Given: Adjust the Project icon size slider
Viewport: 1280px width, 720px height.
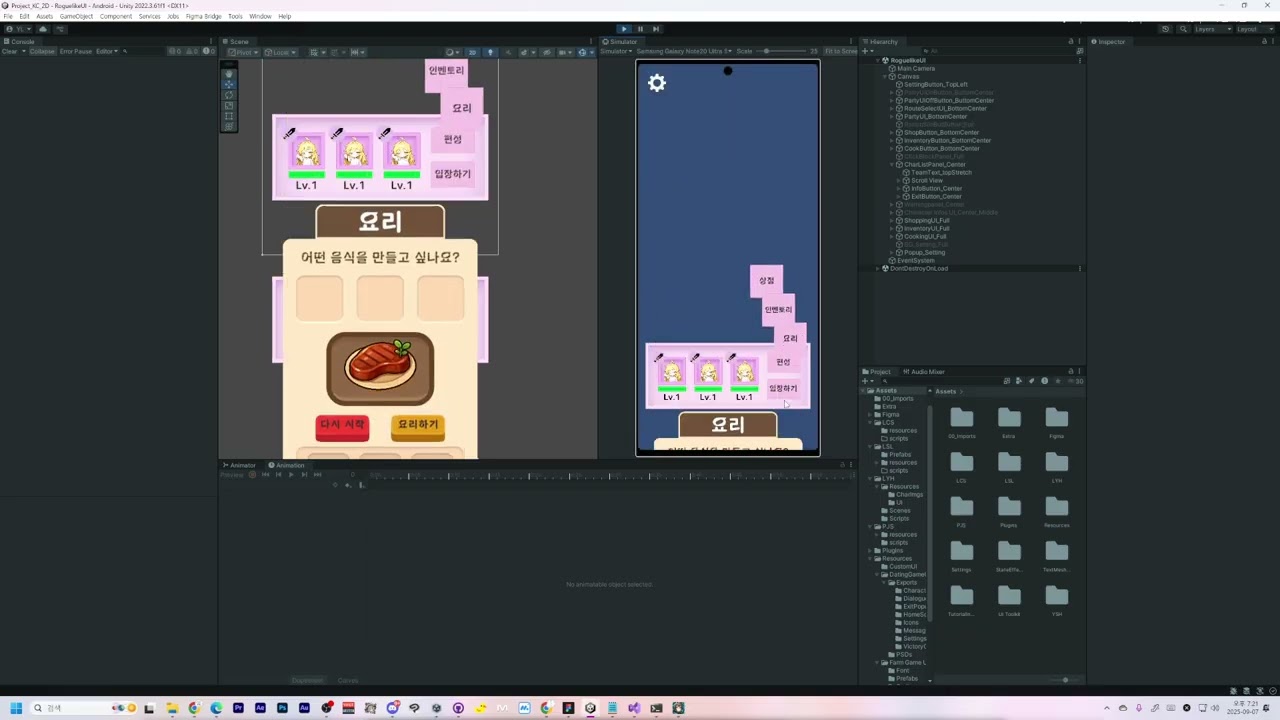Looking at the screenshot, I should point(1065,680).
